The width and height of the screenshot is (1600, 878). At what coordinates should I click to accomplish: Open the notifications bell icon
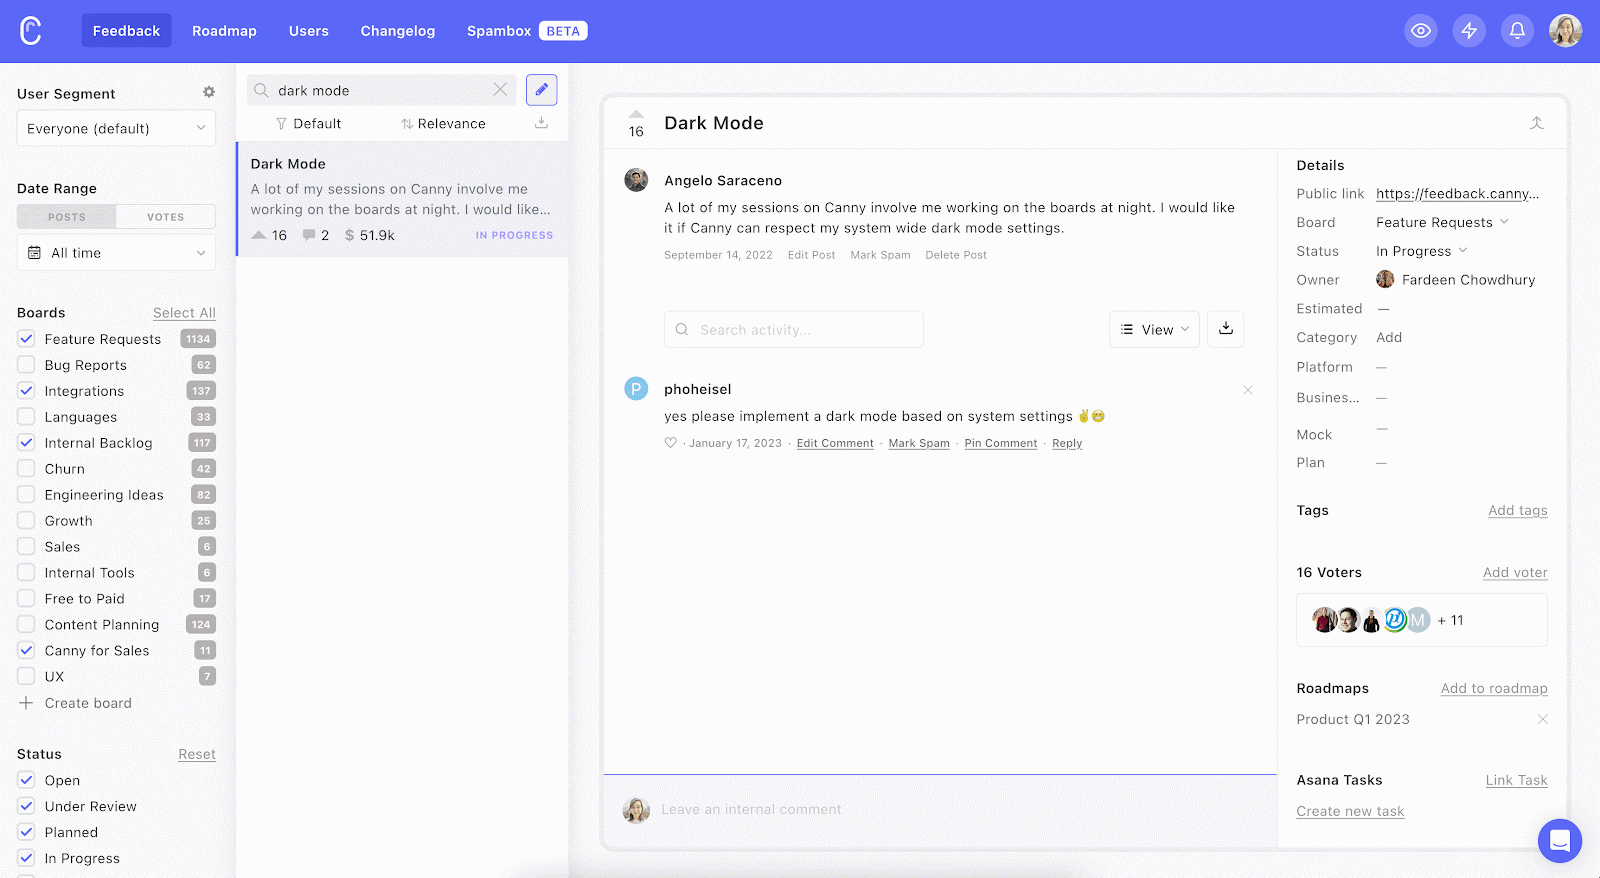1517,31
